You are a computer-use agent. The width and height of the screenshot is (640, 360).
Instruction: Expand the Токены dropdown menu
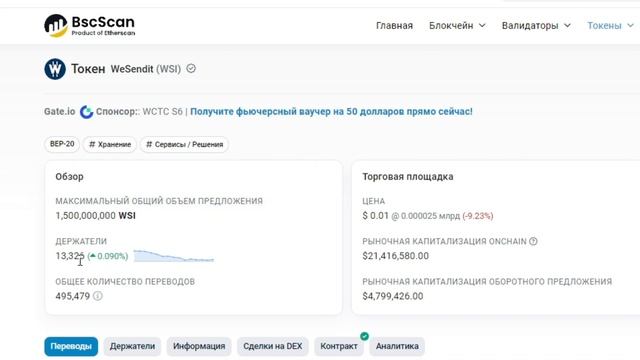[x=610, y=25]
